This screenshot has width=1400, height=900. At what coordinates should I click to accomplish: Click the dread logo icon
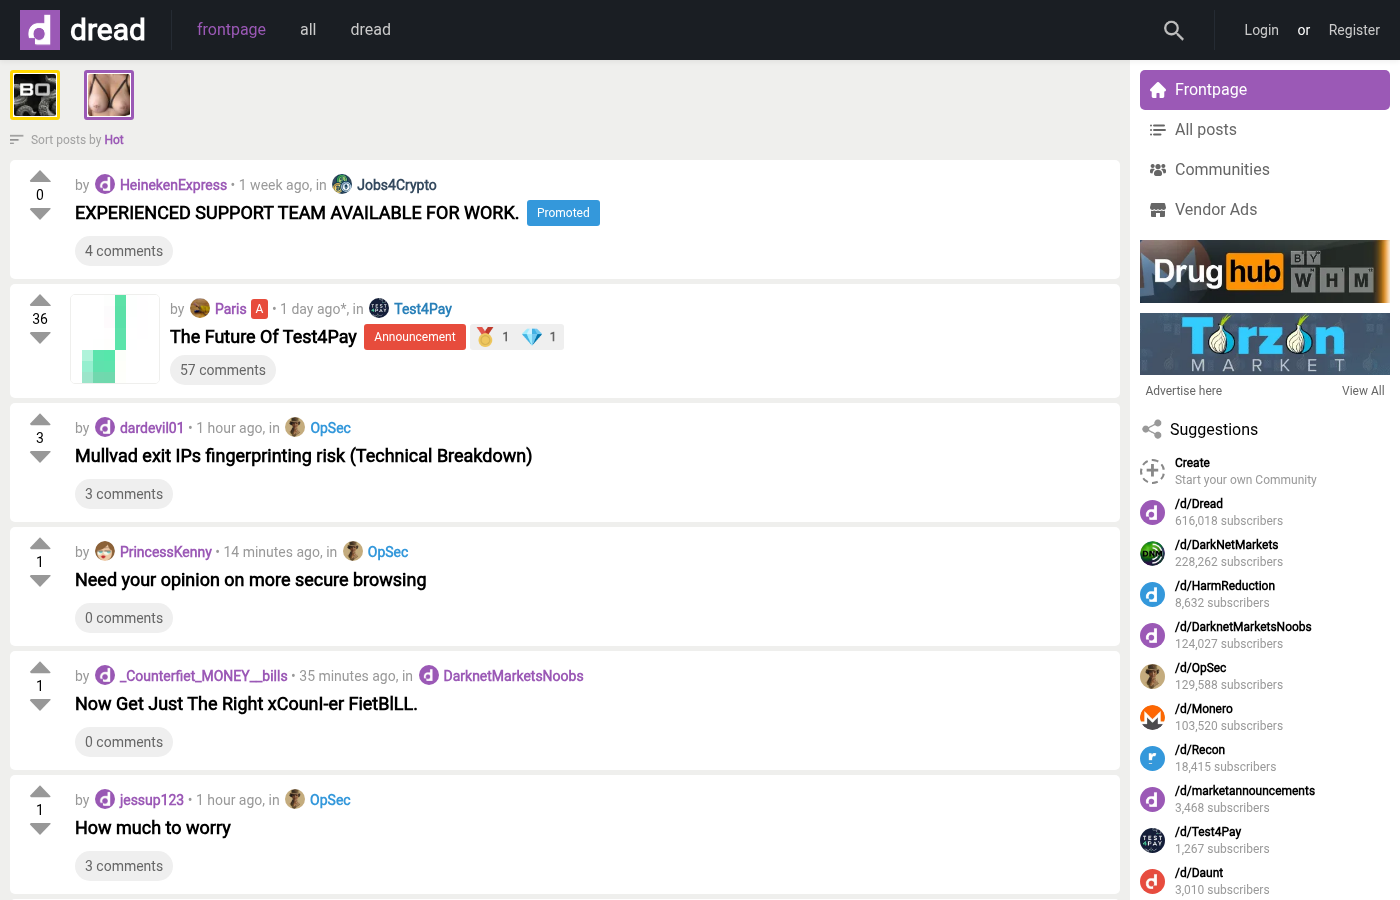pyautogui.click(x=40, y=30)
